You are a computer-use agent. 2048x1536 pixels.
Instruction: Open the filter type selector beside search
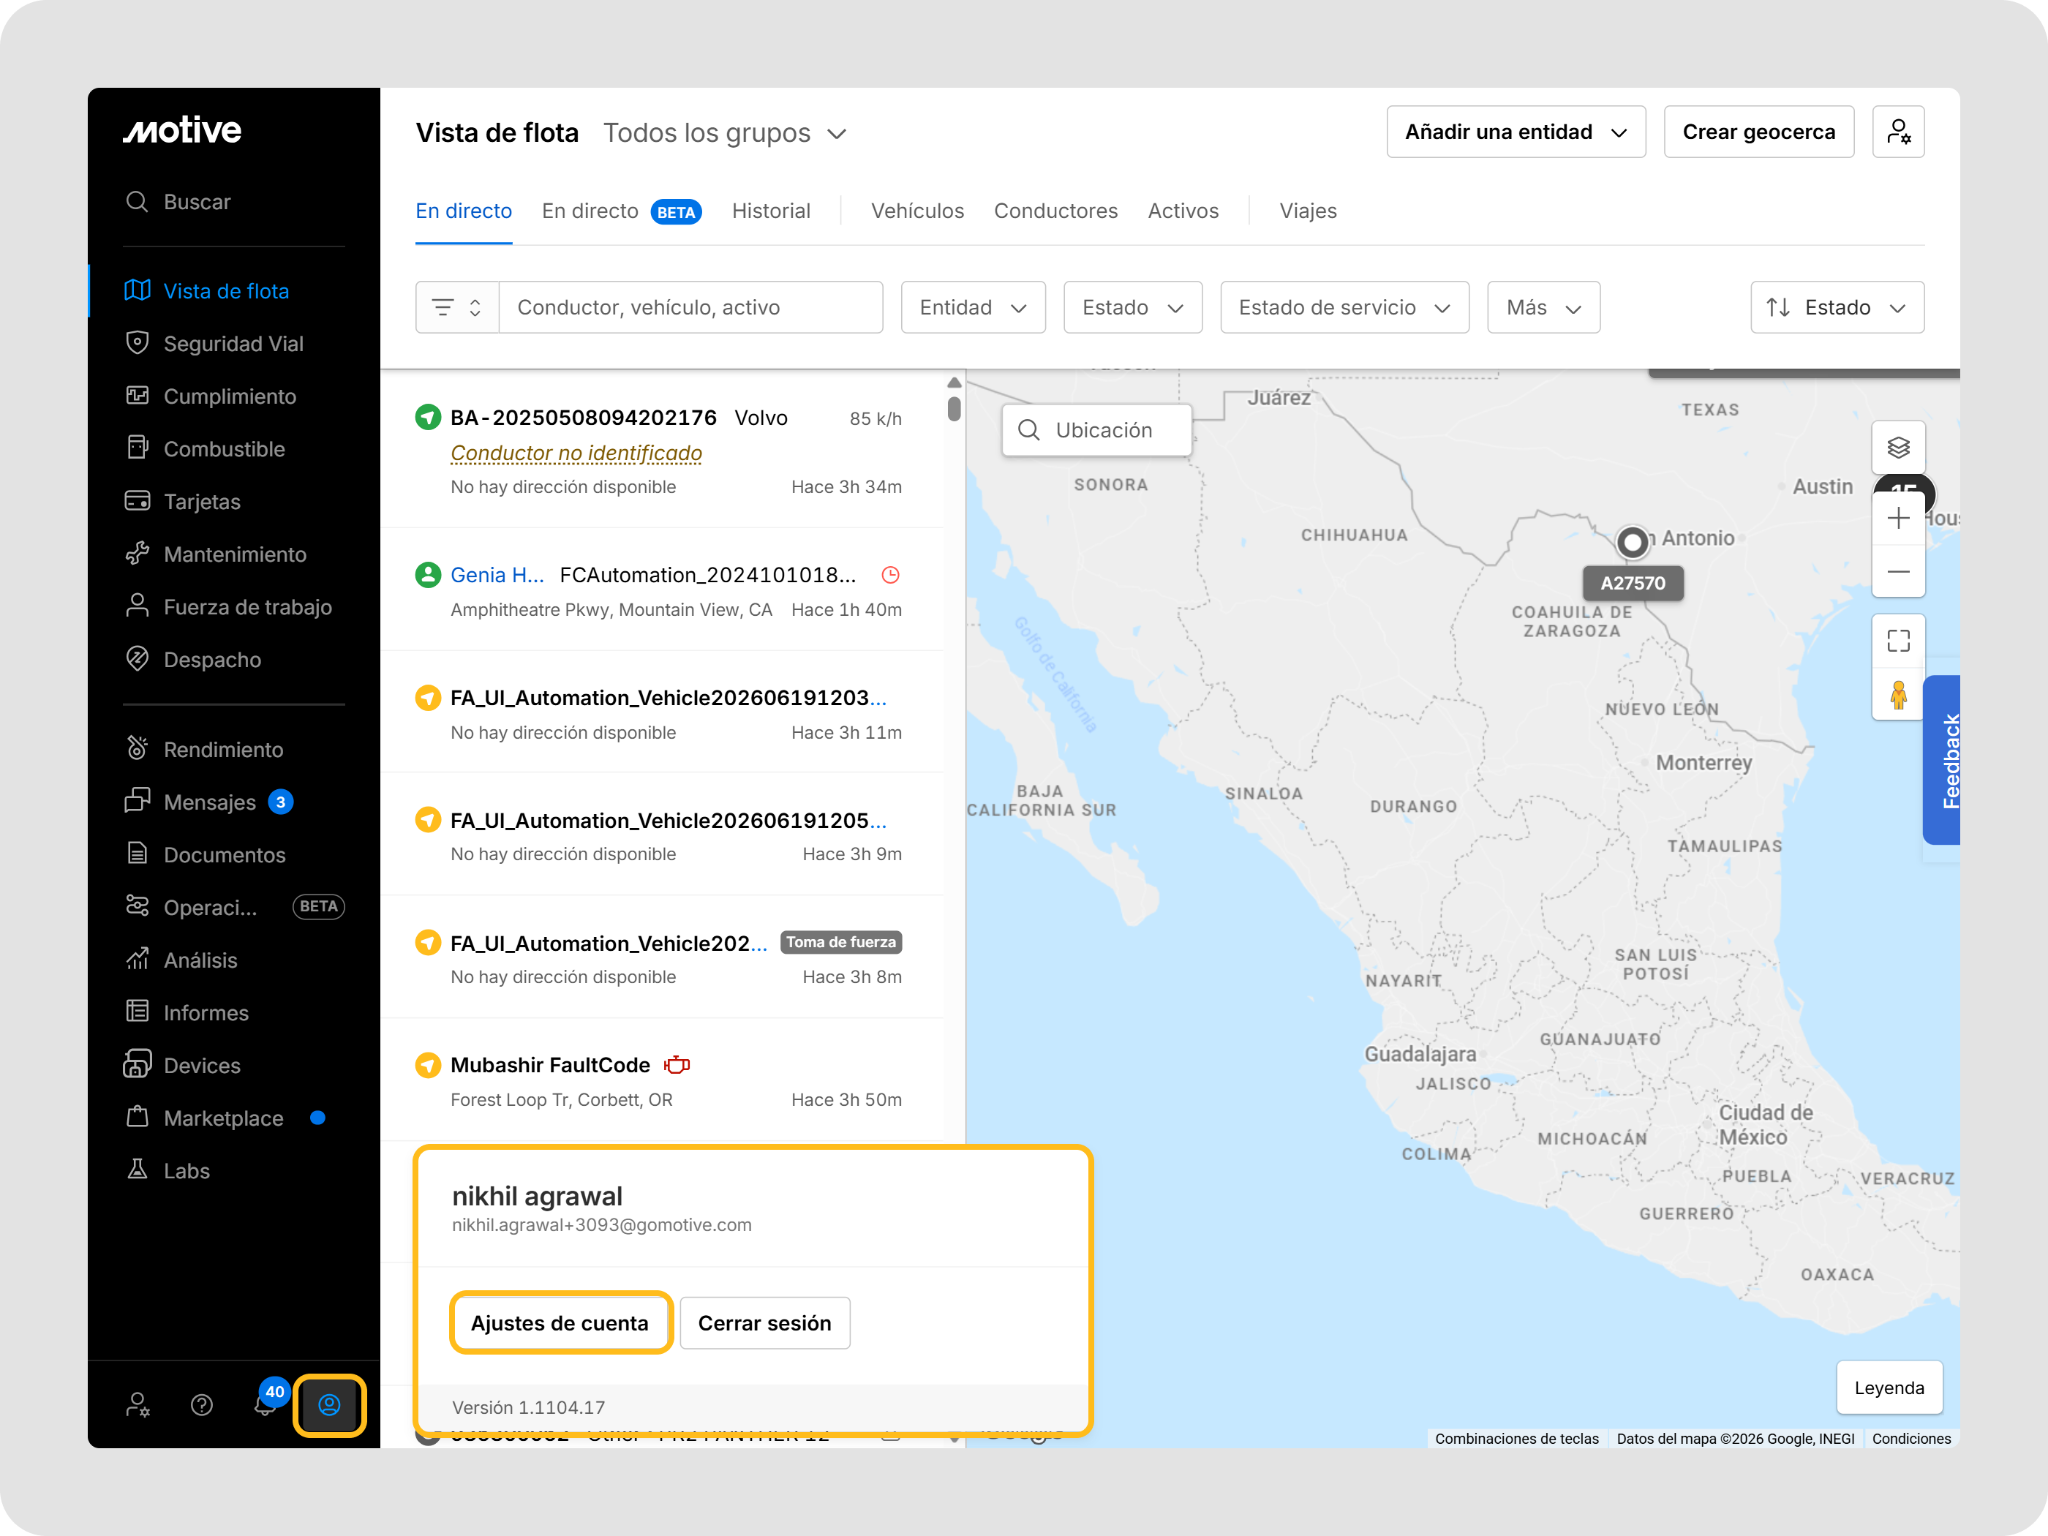457,307
